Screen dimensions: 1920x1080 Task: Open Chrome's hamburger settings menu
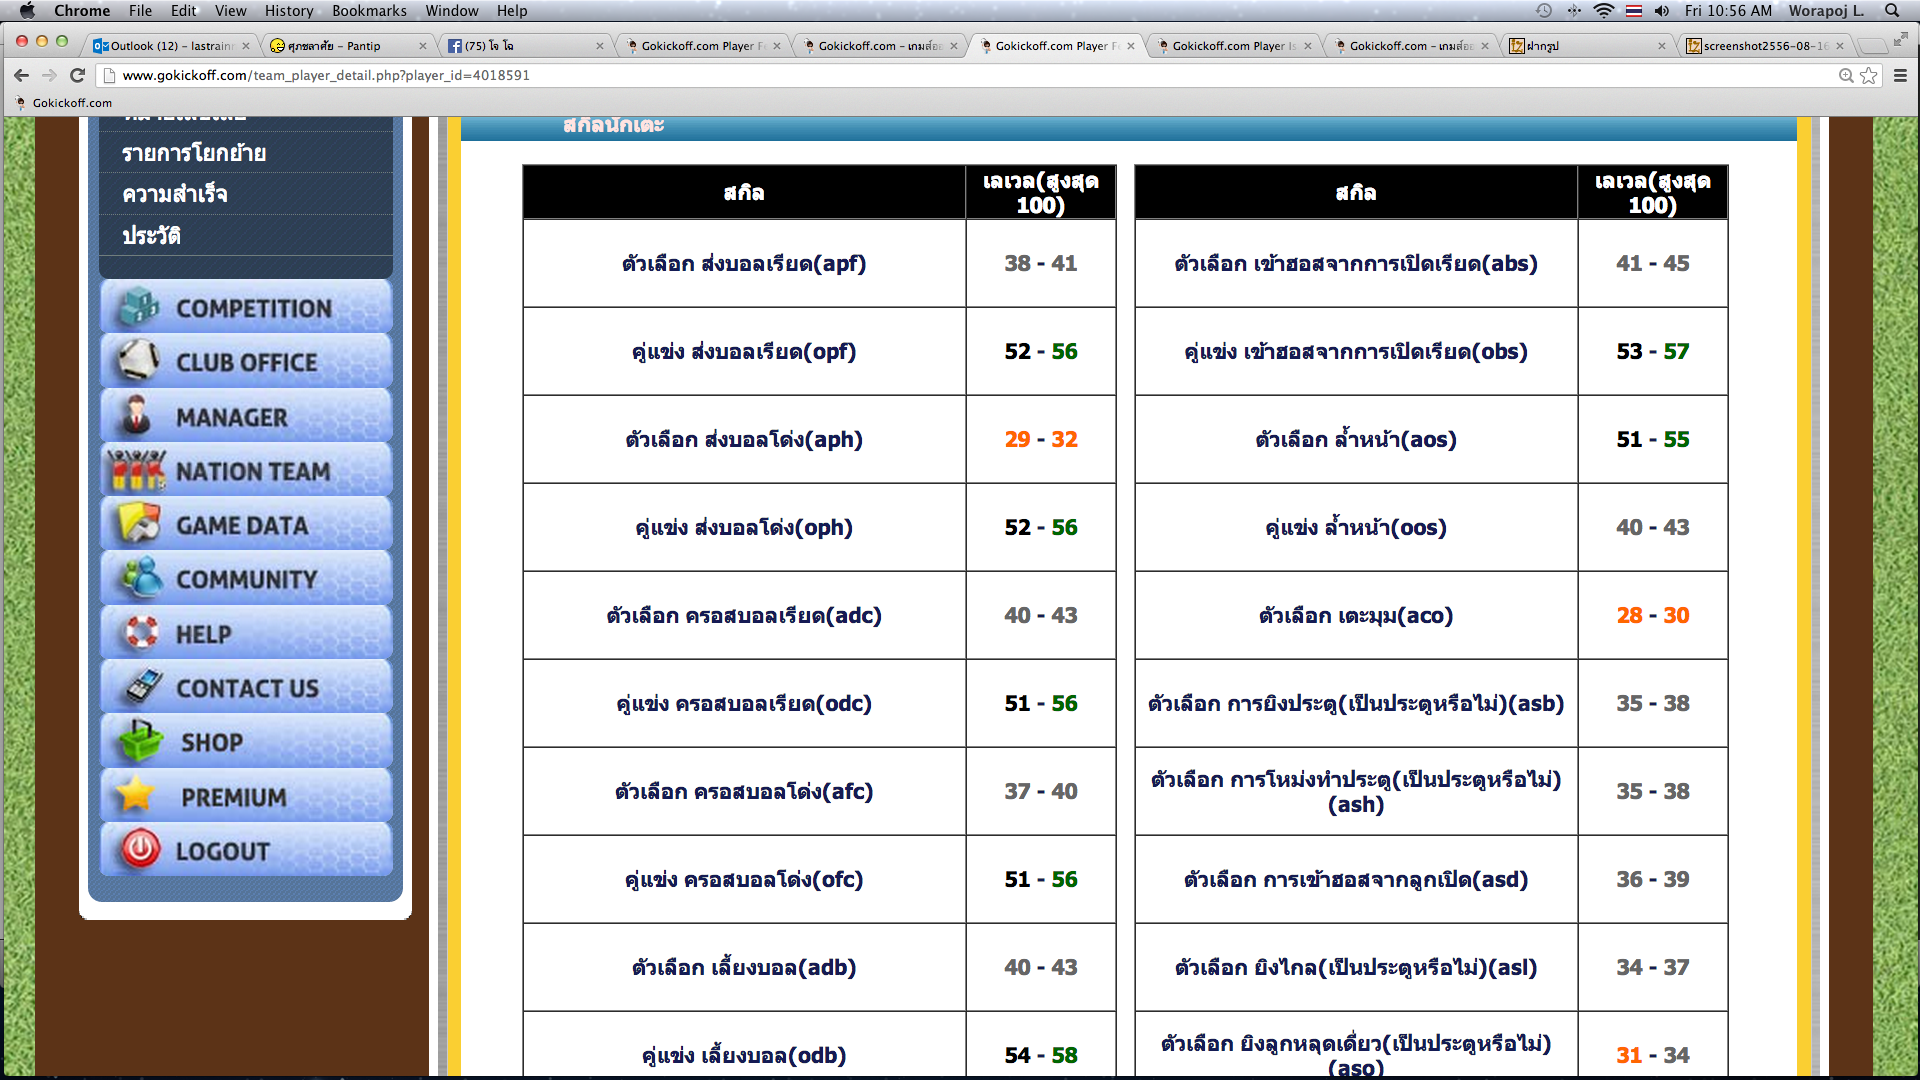click(x=1900, y=76)
